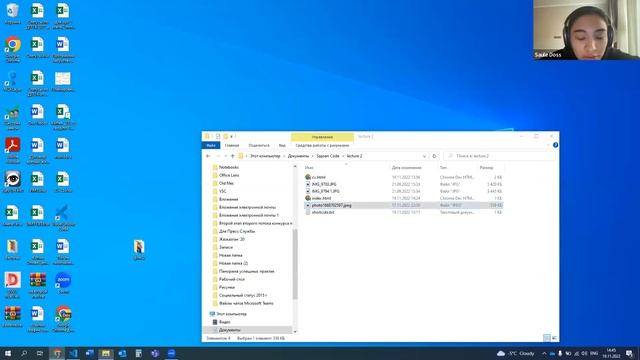Sort files by the Дата изменения column
This screenshot has width=640, height=360.
click(x=407, y=168)
